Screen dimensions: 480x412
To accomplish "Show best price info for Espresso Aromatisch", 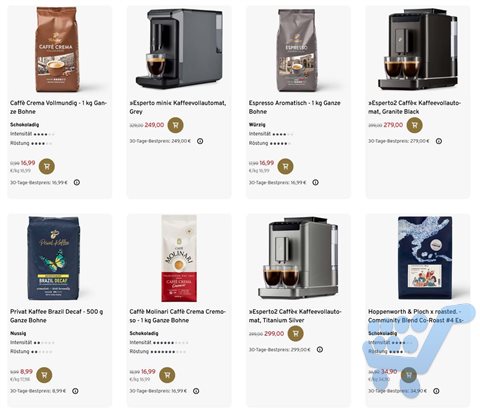I will (x=315, y=182).
